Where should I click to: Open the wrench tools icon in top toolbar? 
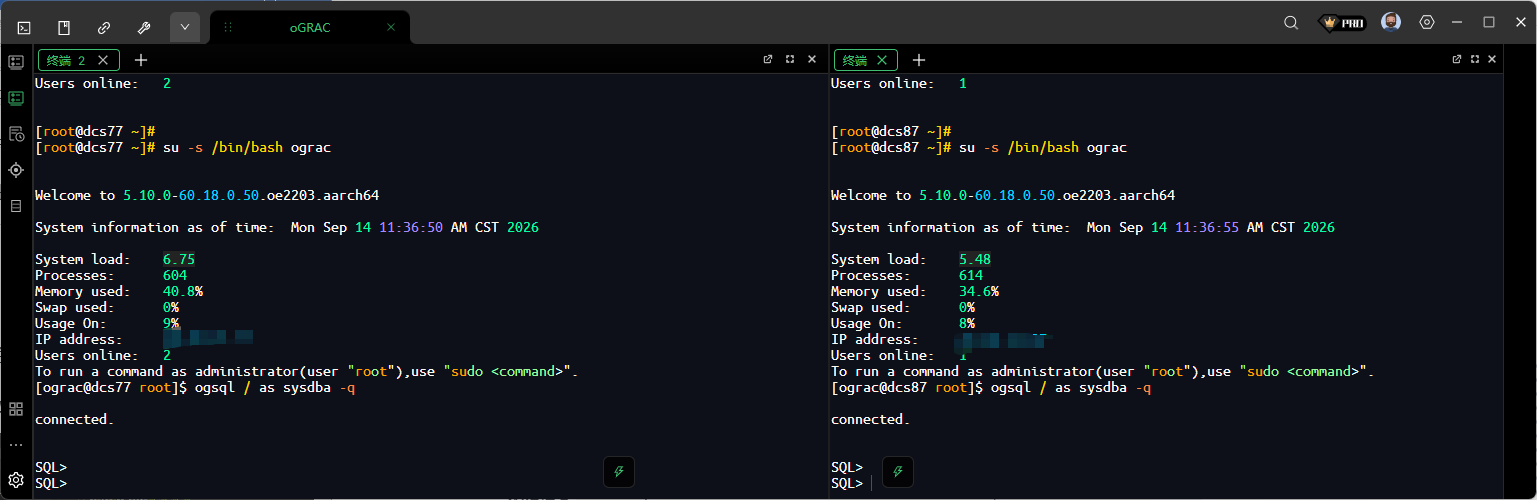[144, 27]
